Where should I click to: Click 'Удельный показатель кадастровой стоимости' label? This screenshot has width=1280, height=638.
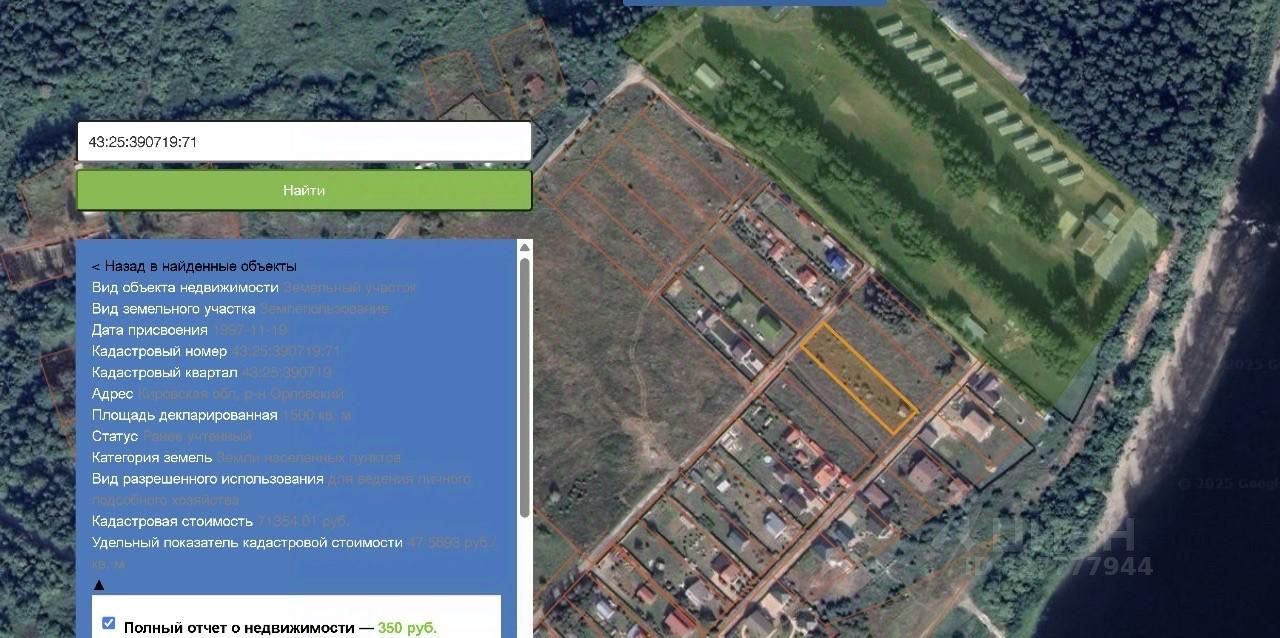(247, 542)
